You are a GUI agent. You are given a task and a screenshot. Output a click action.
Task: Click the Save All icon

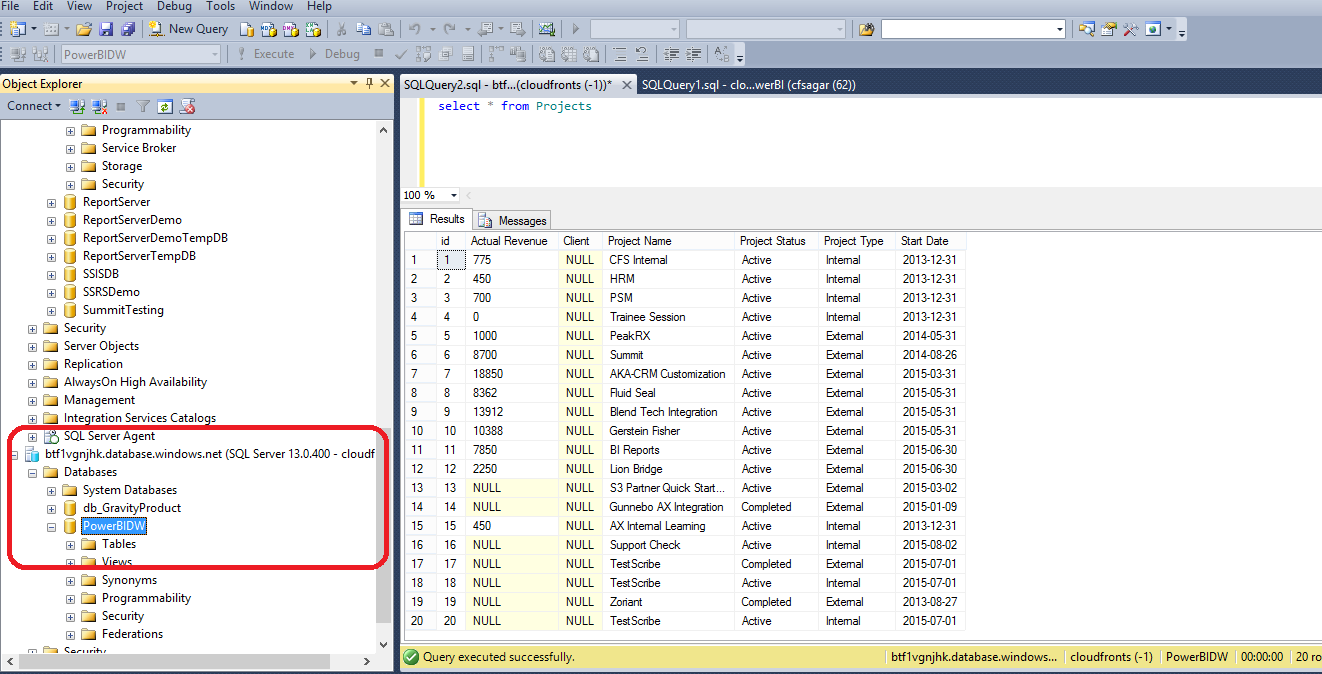[128, 29]
